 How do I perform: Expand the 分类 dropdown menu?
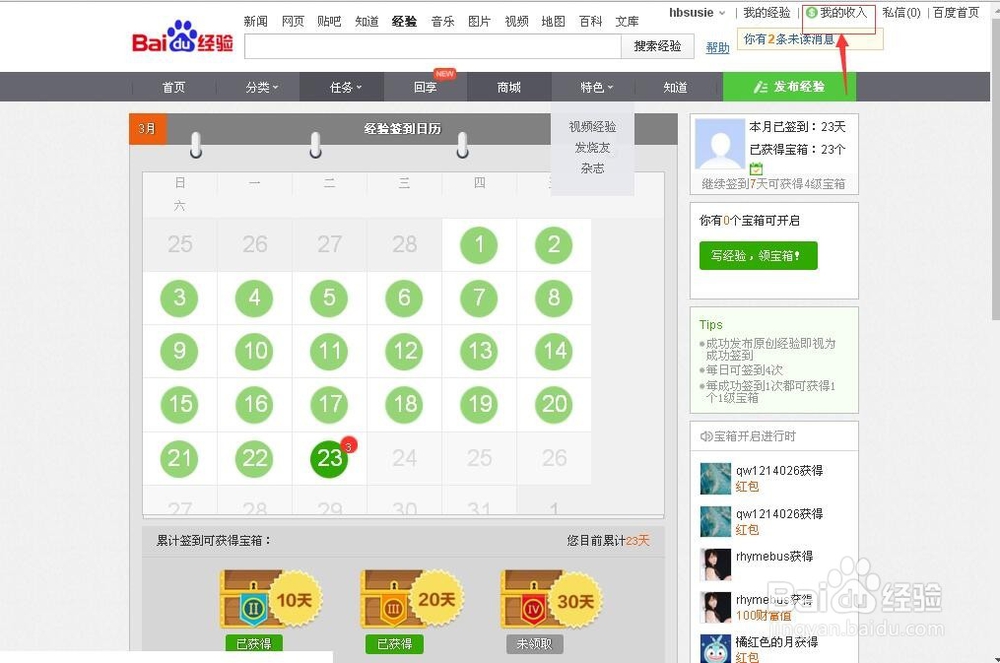[261, 87]
